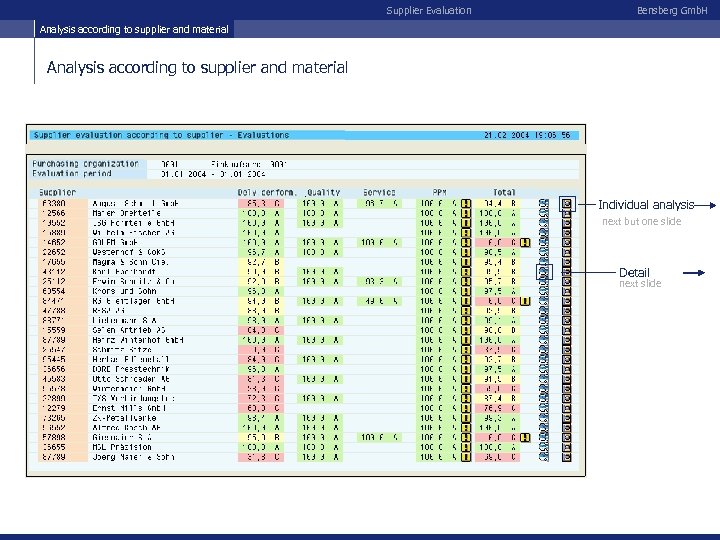720x540 pixels.
Task: Open individual analysis for Knors und Sohn
Action: (x=567, y=291)
